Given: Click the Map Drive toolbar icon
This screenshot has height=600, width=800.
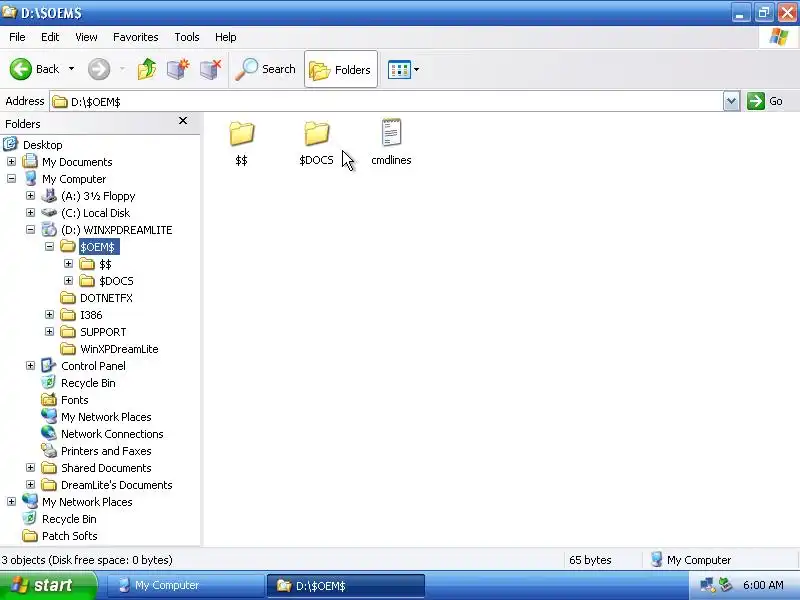Looking at the screenshot, I should coord(178,69).
